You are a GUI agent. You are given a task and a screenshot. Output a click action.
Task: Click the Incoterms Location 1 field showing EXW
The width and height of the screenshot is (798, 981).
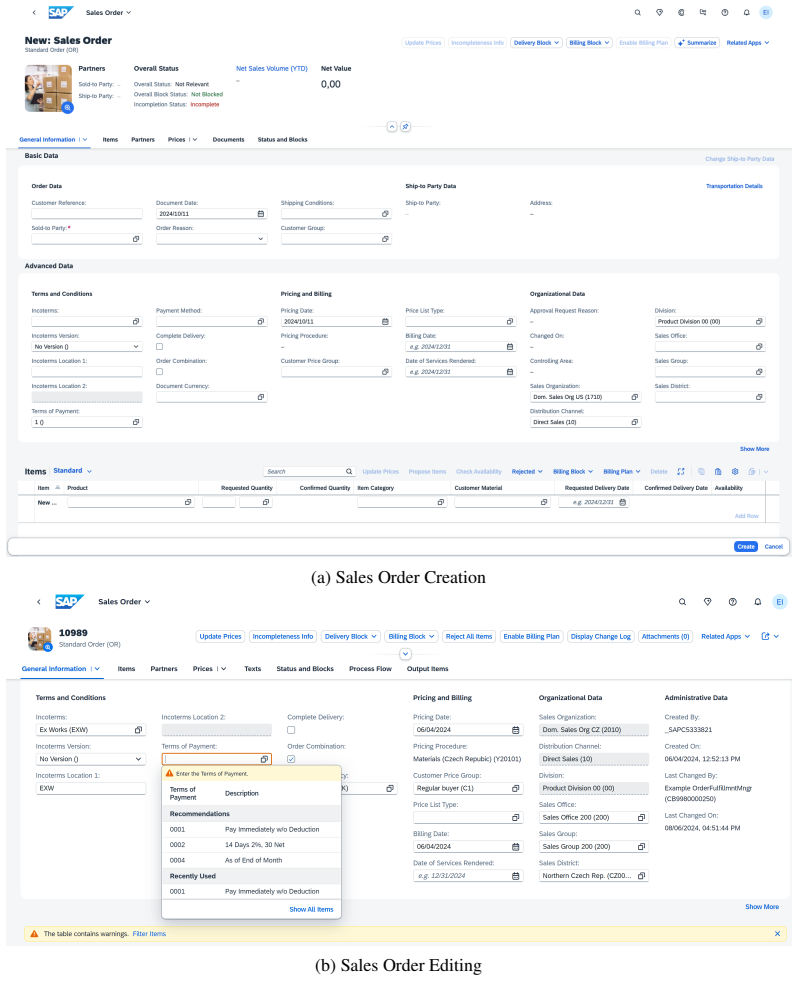[x=91, y=788]
